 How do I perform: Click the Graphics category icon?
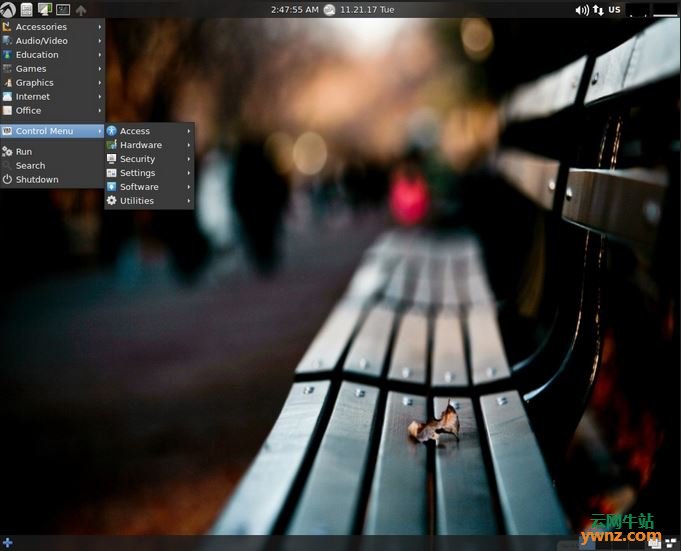[x=7, y=82]
